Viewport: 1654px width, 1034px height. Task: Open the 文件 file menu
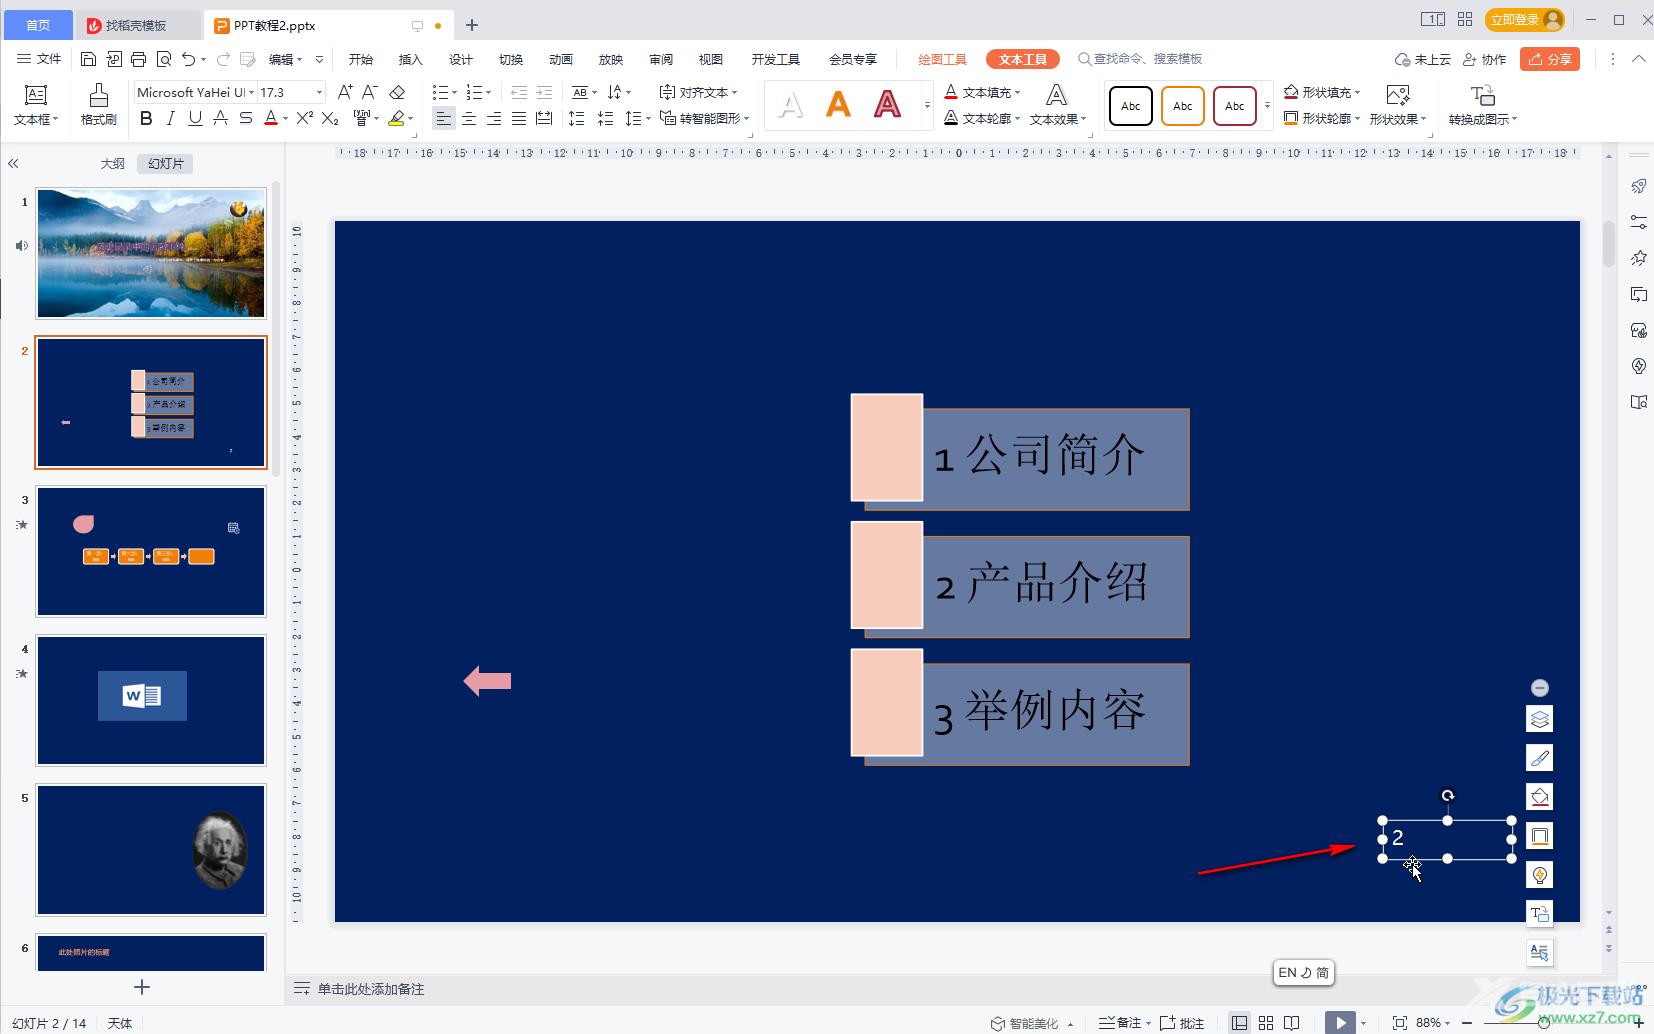[39, 59]
